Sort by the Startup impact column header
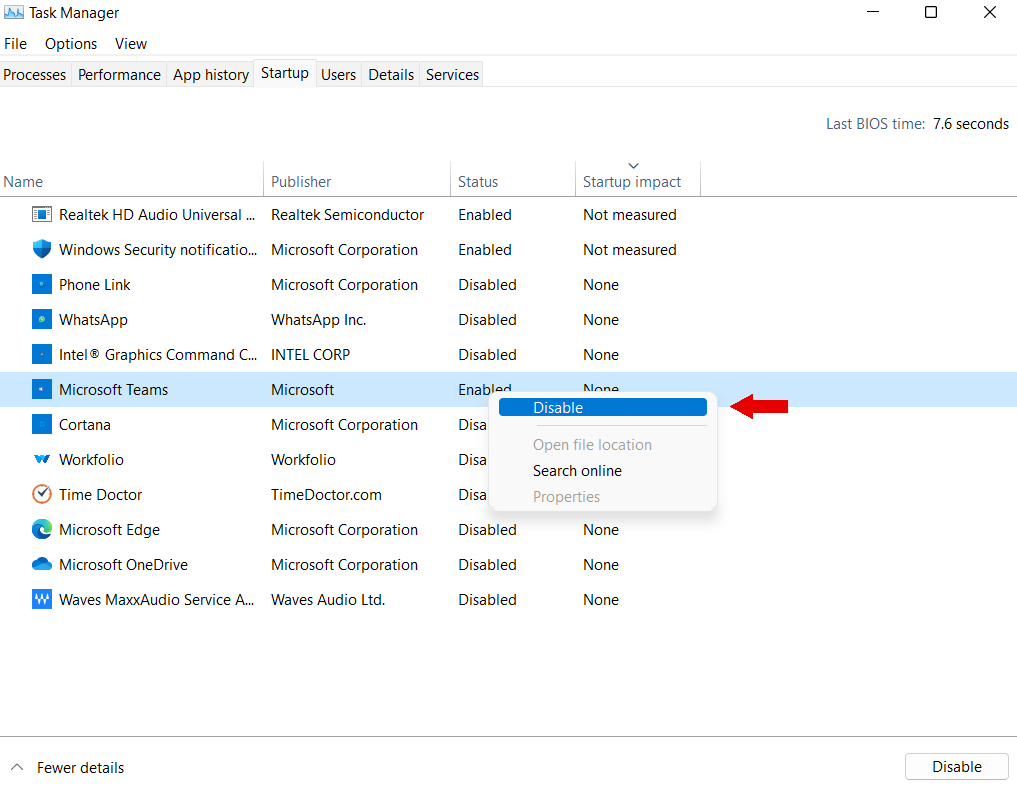 click(638, 179)
